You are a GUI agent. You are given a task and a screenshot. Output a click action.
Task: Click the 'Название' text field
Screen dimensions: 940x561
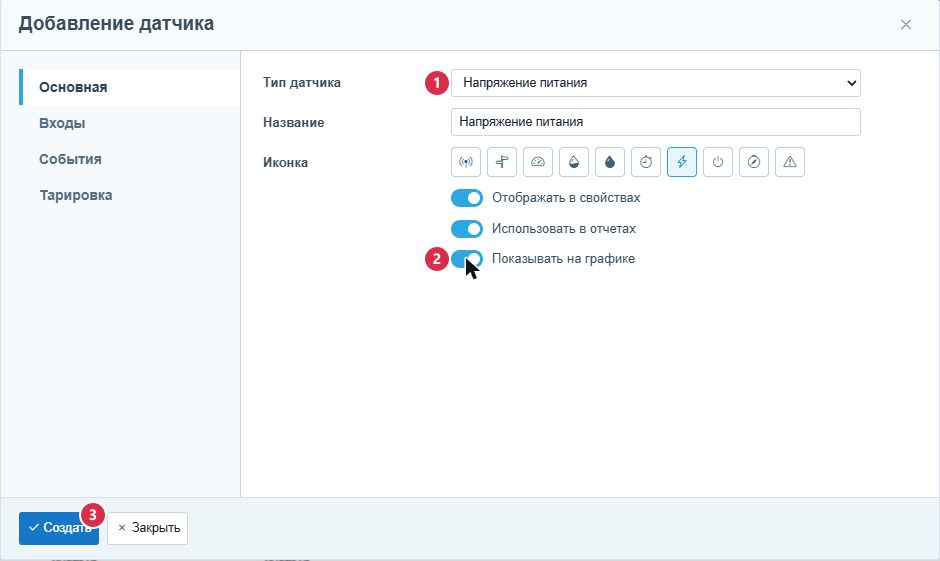655,122
